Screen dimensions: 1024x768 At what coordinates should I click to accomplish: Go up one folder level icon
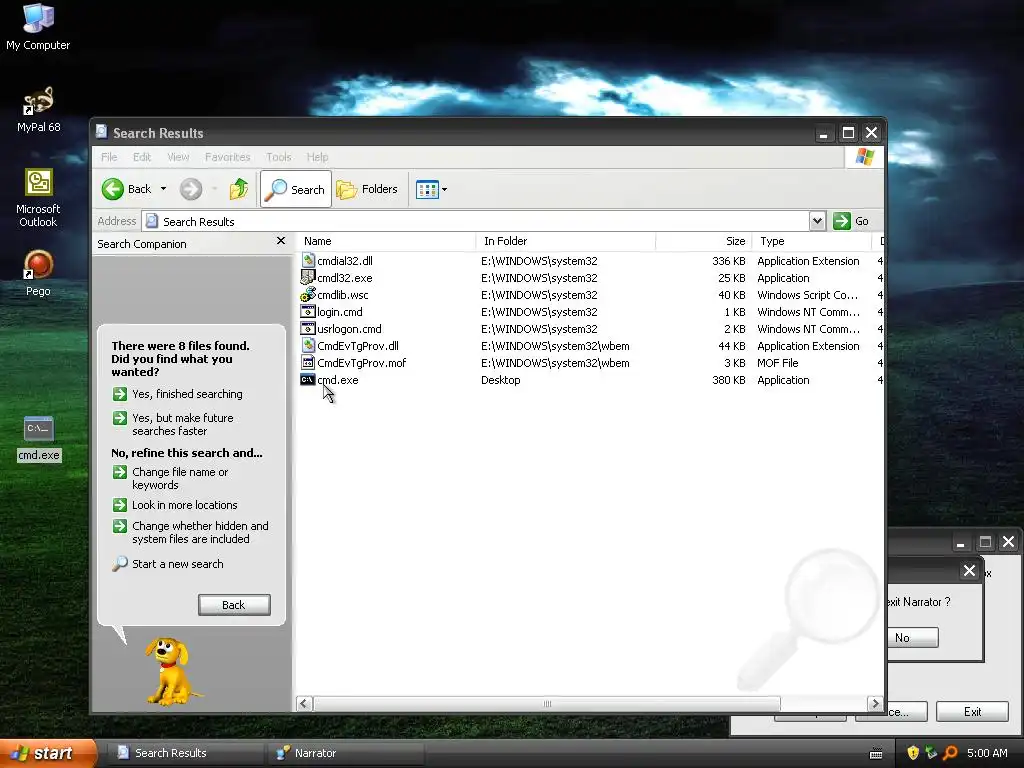coord(239,189)
